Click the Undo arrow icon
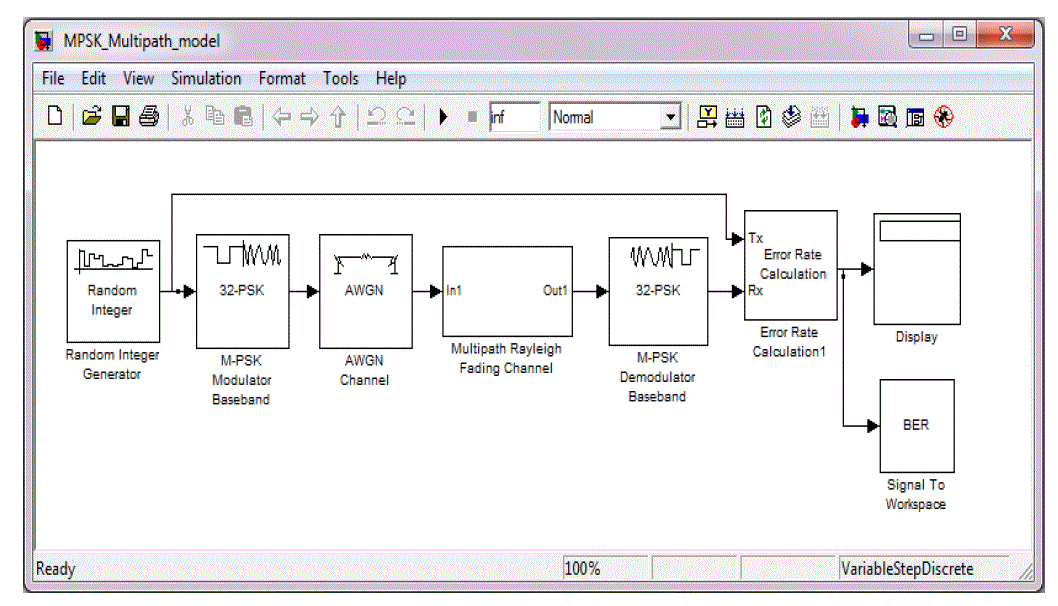This screenshot has height=606, width=1058. click(376, 118)
